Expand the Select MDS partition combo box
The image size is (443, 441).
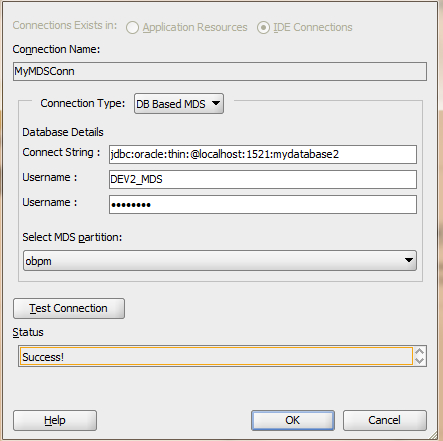pos(220,261)
